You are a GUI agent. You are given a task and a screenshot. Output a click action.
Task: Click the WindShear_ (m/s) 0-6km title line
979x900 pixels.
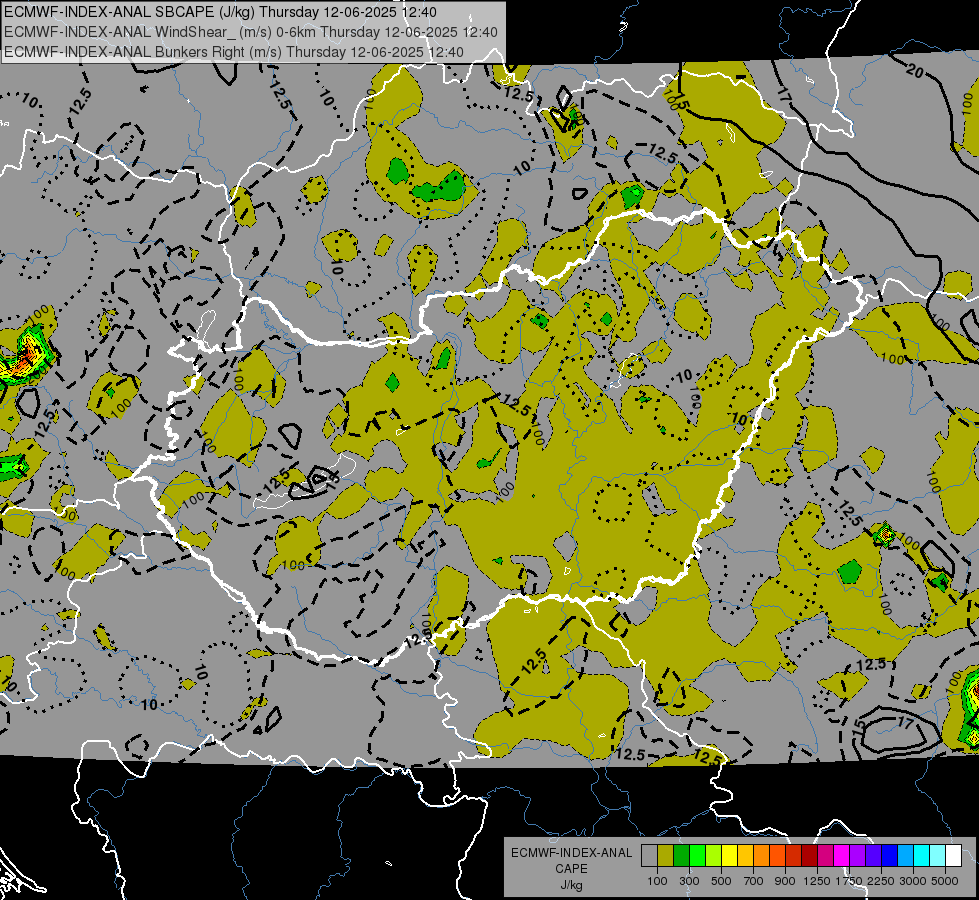[250, 31]
